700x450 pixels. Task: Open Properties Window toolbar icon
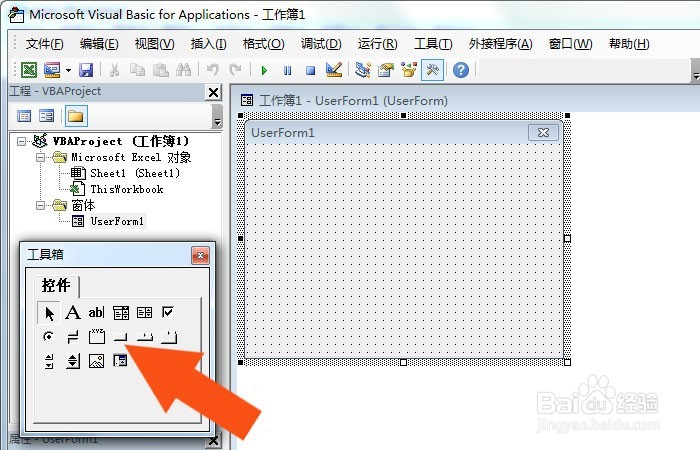coord(386,70)
